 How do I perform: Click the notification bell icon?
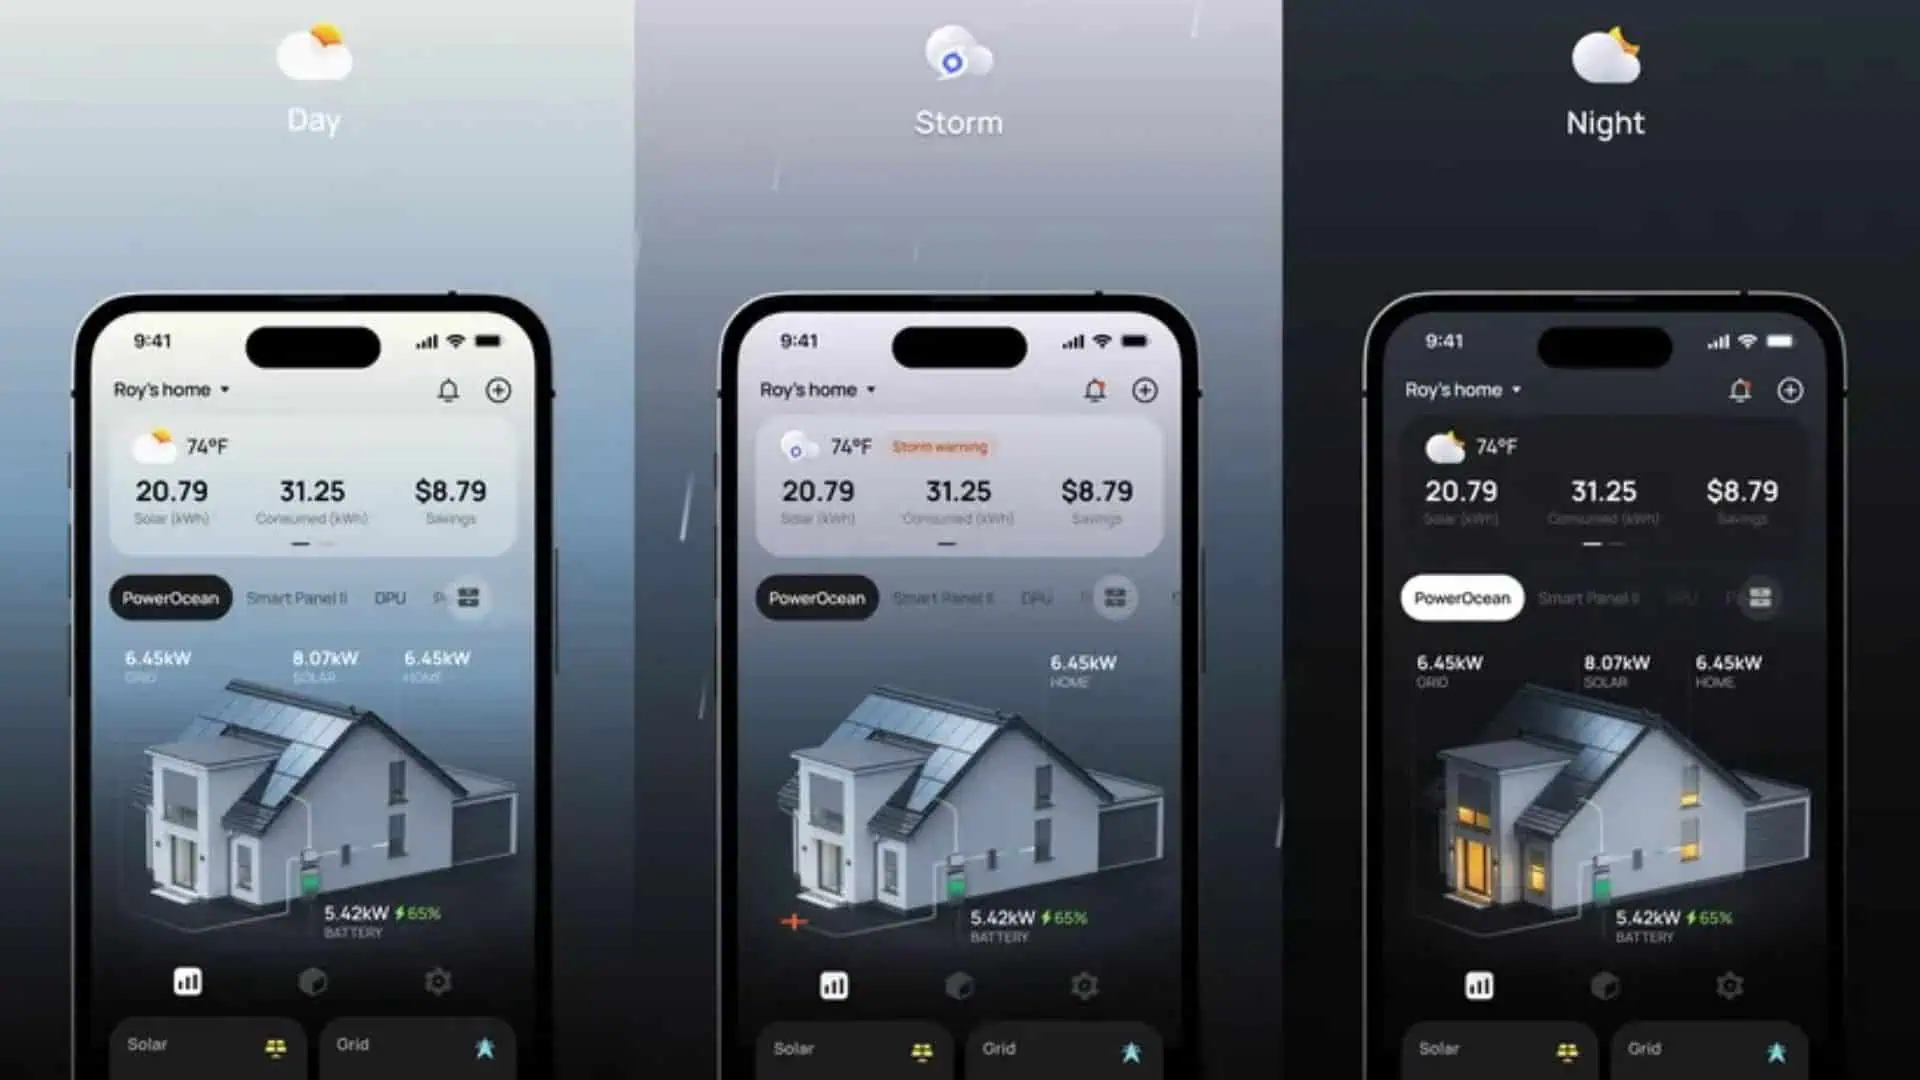tap(447, 390)
